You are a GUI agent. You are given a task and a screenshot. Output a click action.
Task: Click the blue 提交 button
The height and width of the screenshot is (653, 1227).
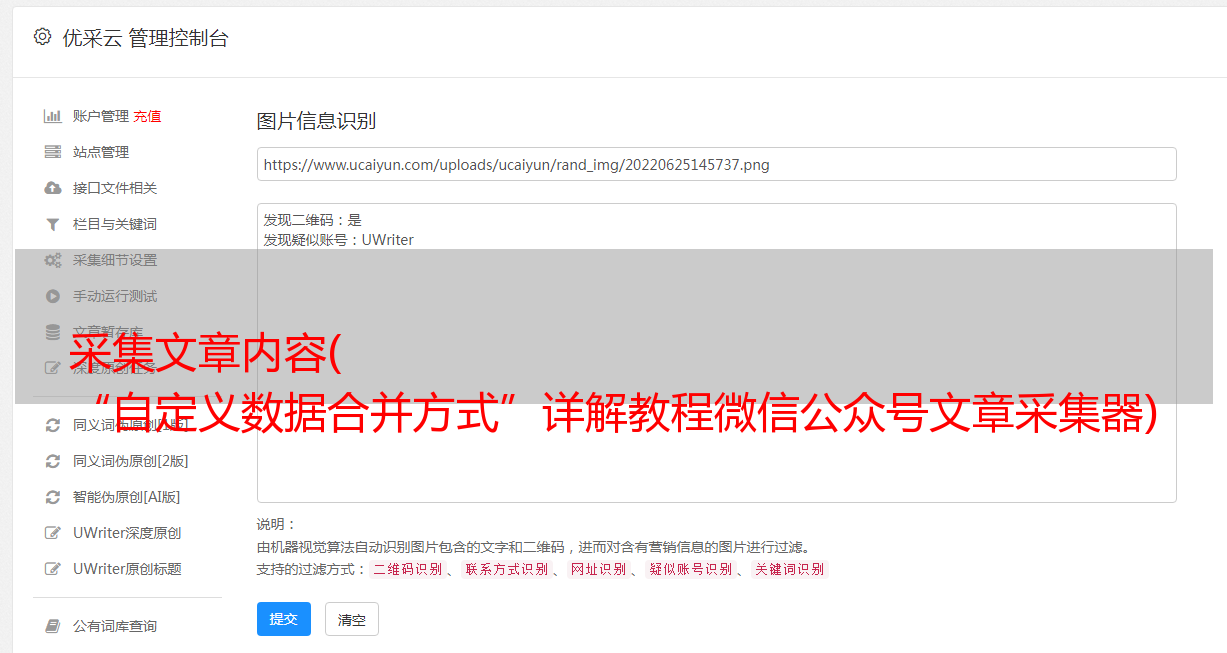284,619
